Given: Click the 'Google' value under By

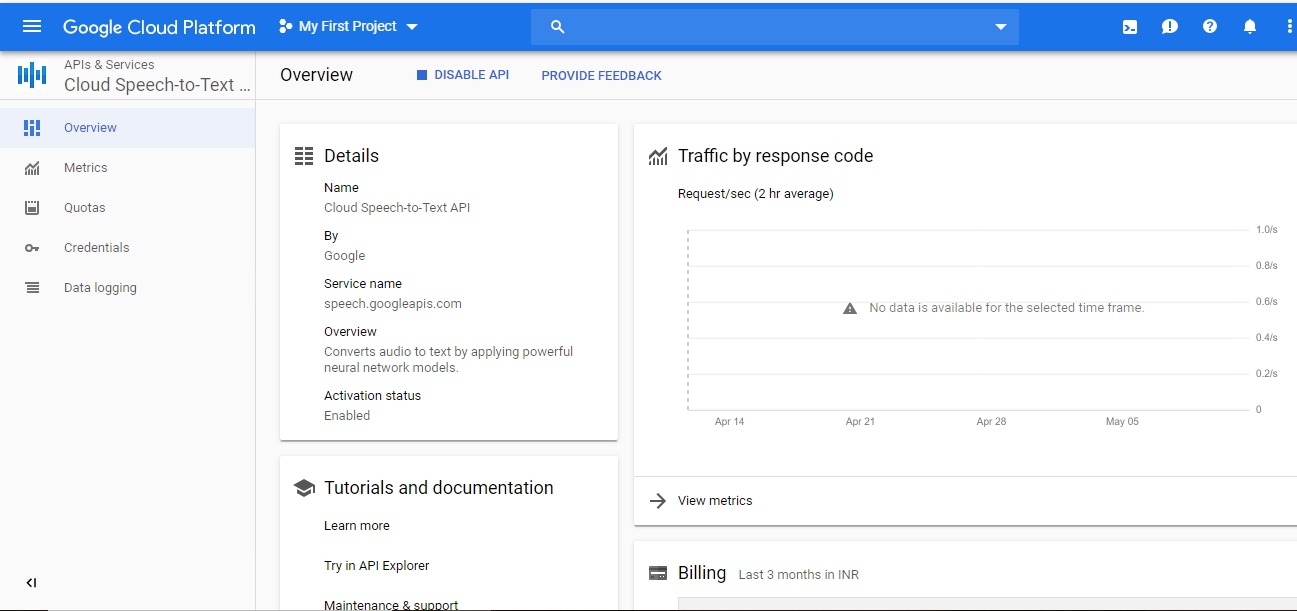Looking at the screenshot, I should (345, 256).
